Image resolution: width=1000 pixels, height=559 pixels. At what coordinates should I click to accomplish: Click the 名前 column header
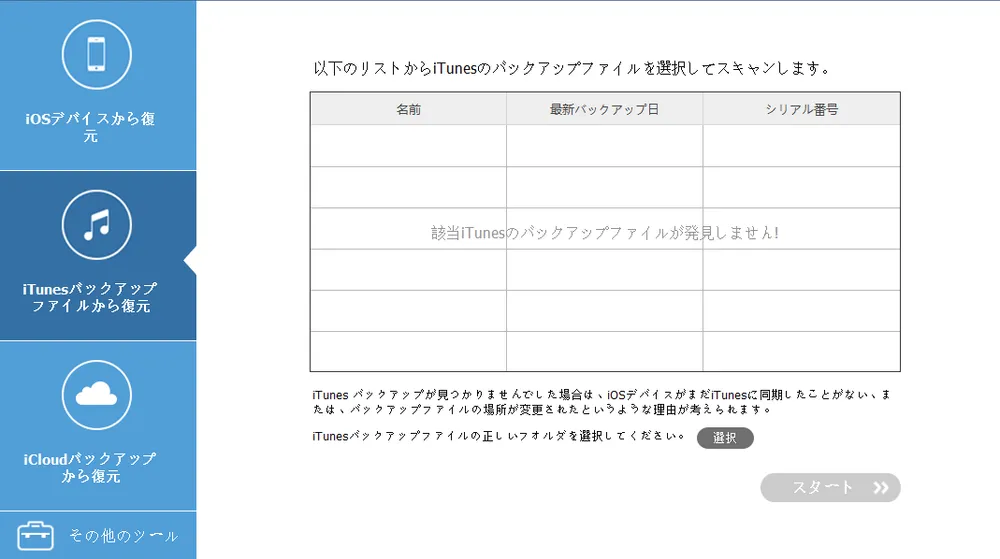coord(408,109)
